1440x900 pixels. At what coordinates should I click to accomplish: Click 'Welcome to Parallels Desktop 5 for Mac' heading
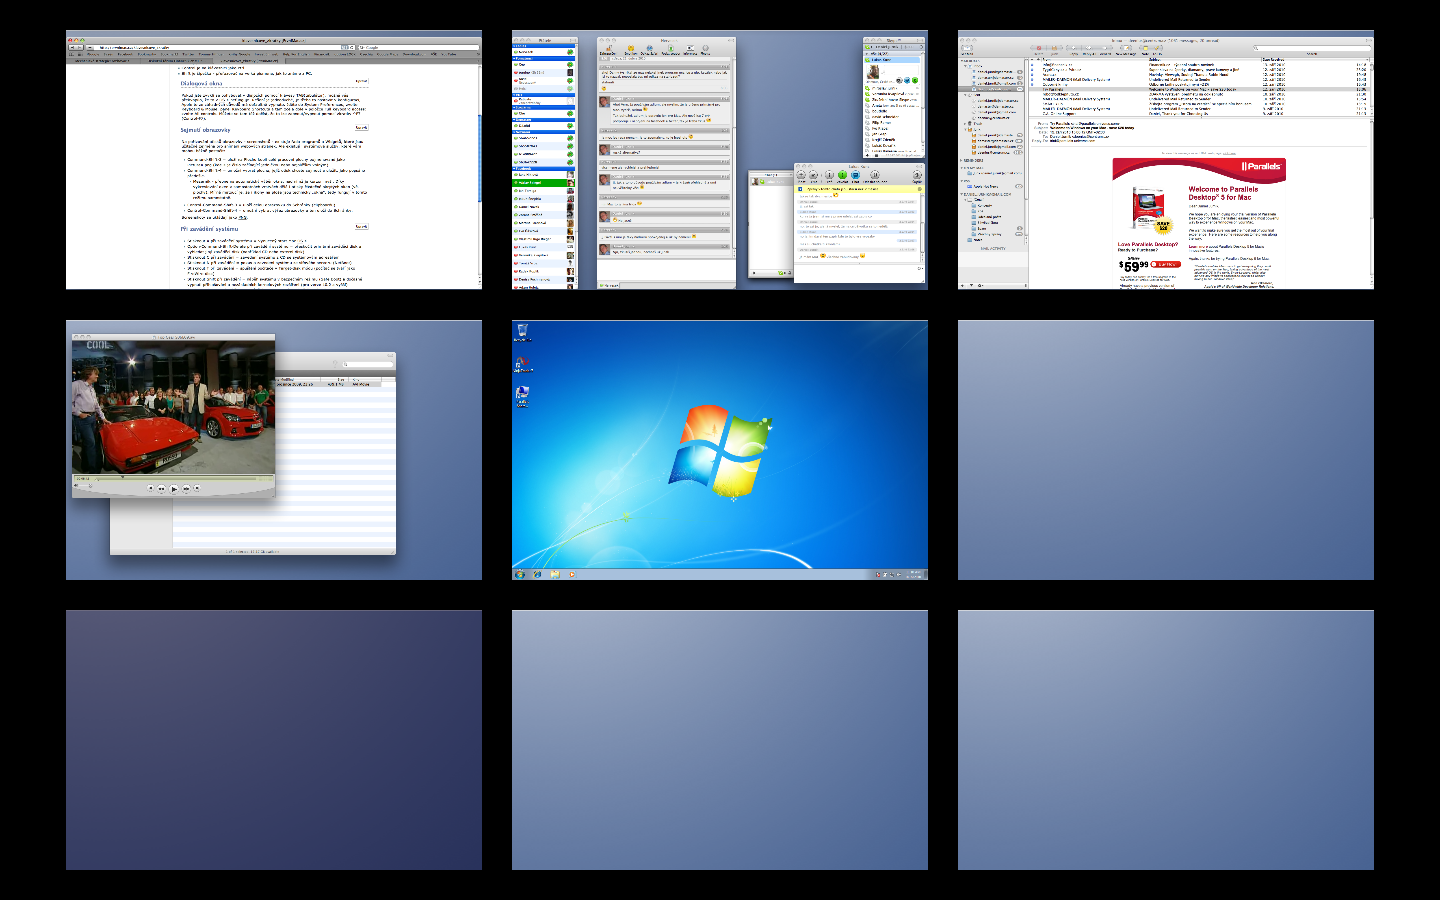[x=1224, y=193]
